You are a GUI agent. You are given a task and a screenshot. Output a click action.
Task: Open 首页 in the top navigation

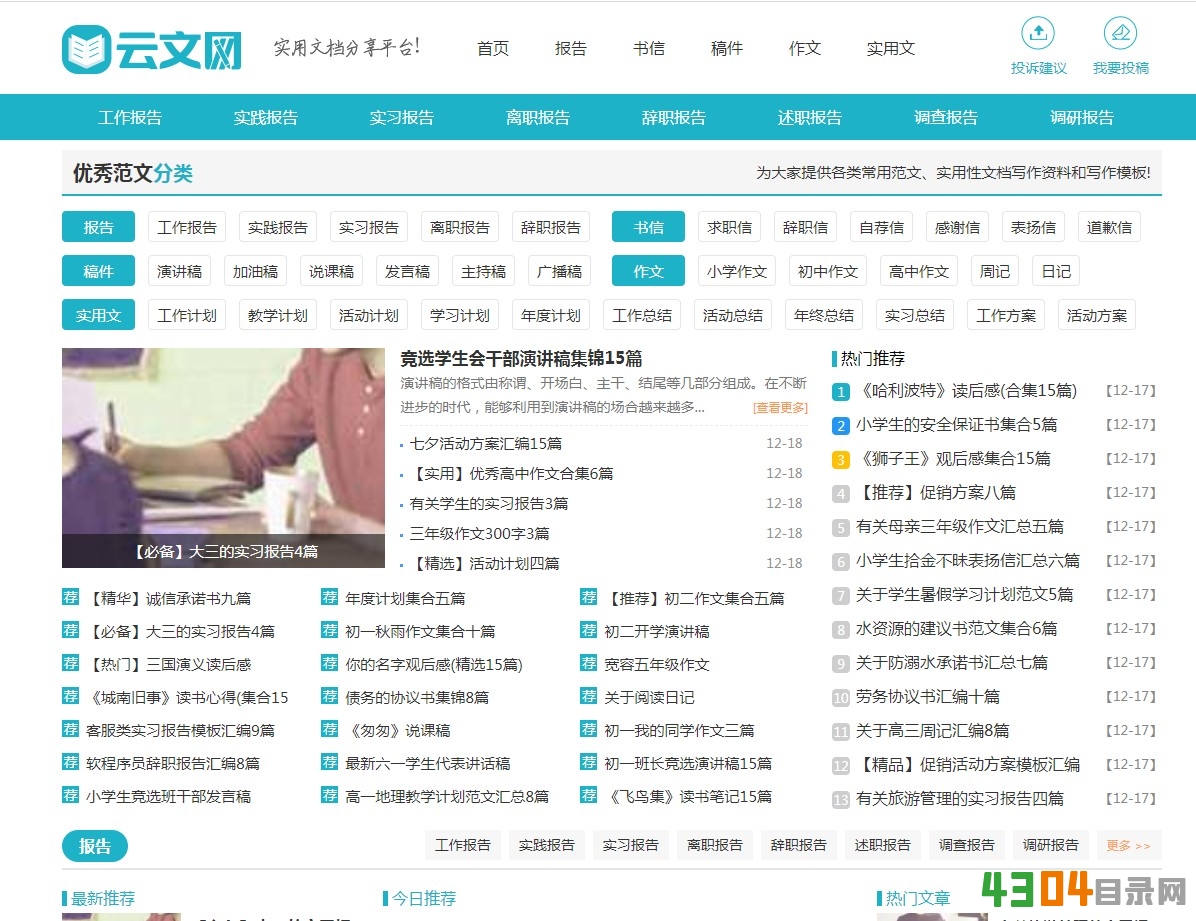point(493,49)
